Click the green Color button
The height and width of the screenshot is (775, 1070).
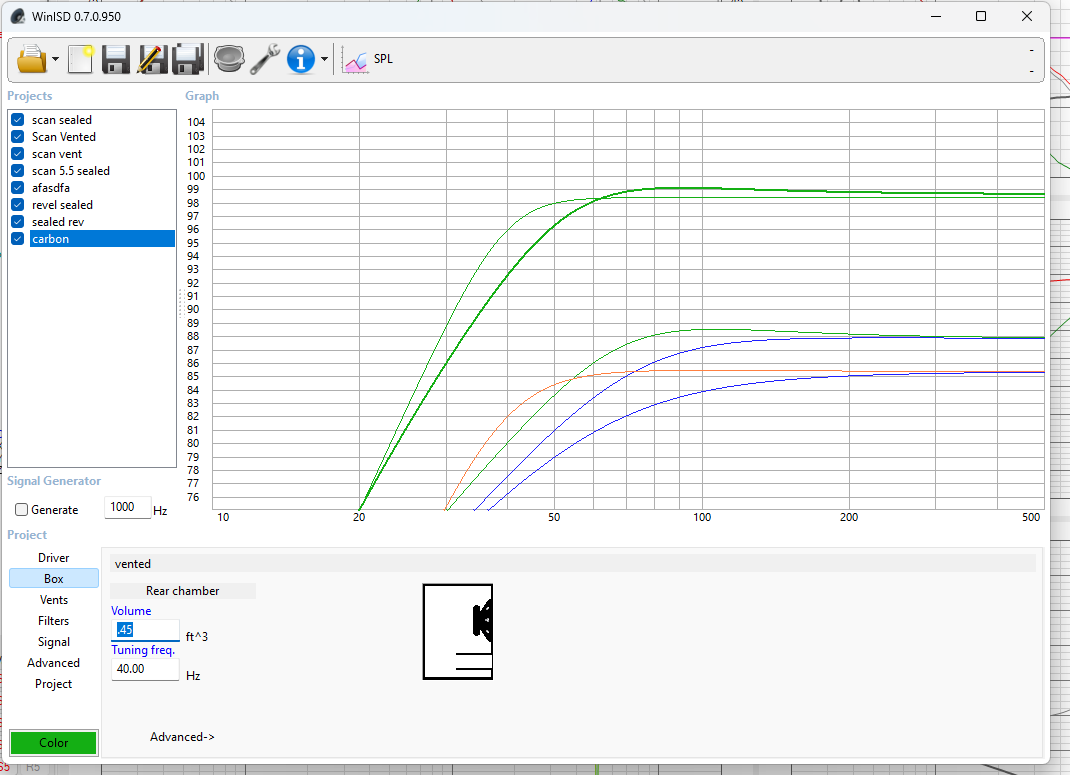pyautogui.click(x=54, y=742)
